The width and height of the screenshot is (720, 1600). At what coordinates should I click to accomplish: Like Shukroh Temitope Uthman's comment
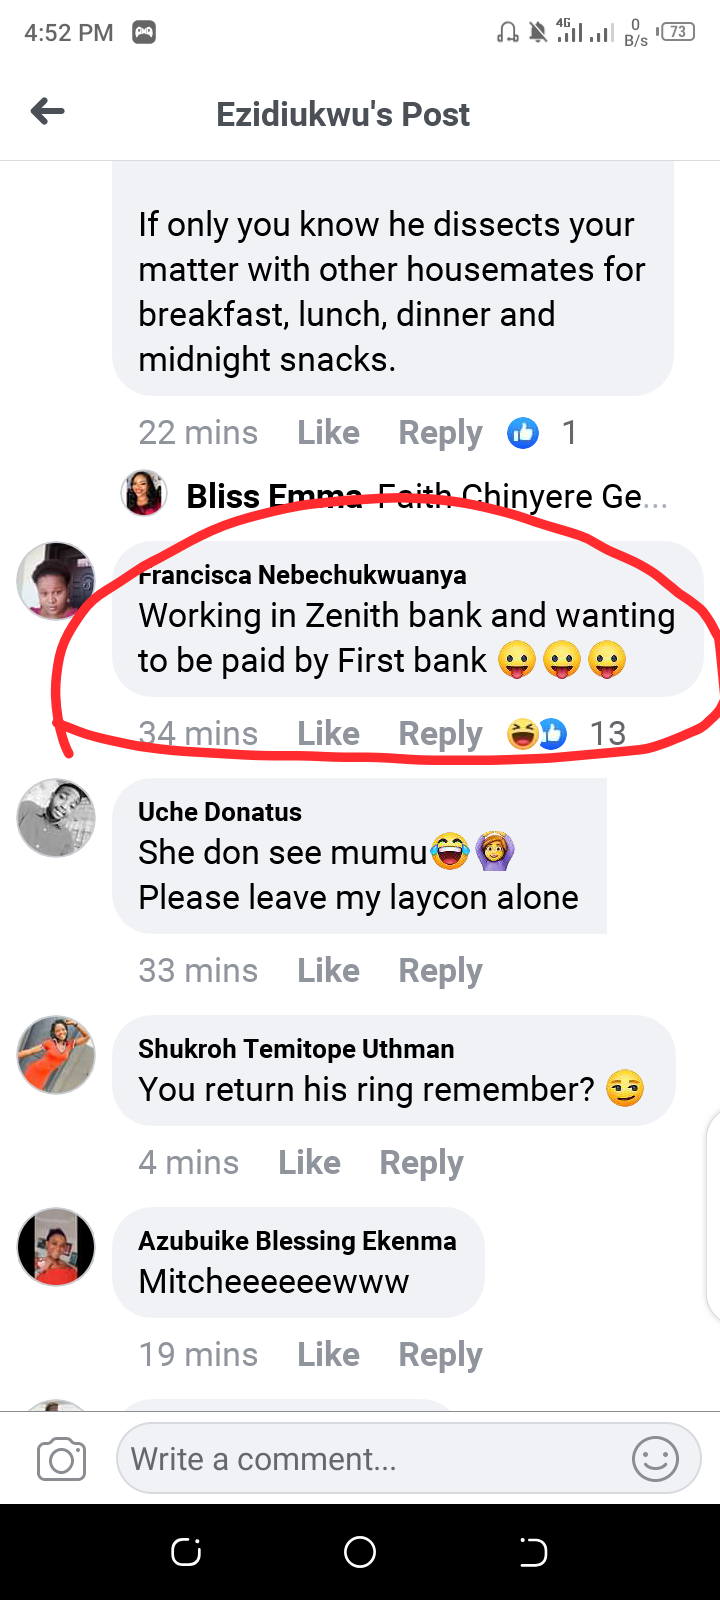[x=309, y=1162]
